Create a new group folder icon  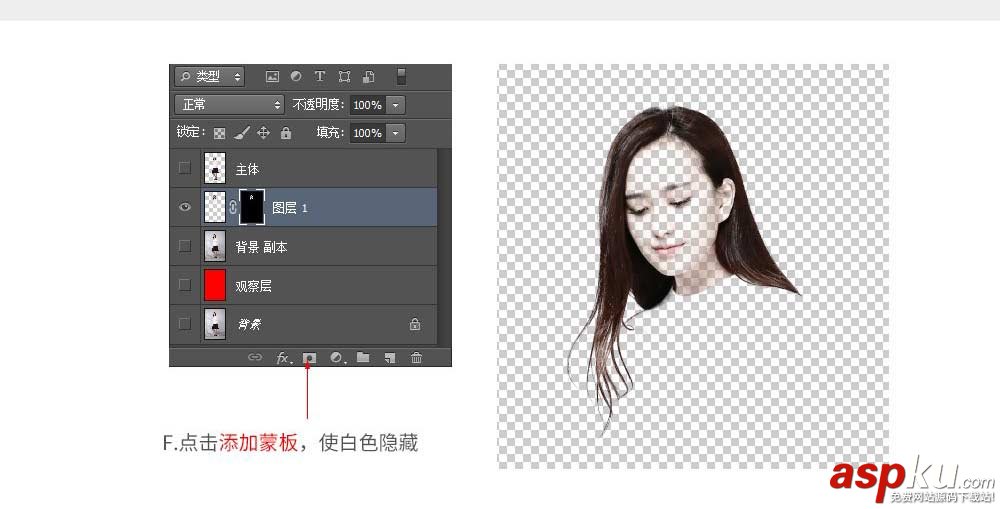[363, 357]
